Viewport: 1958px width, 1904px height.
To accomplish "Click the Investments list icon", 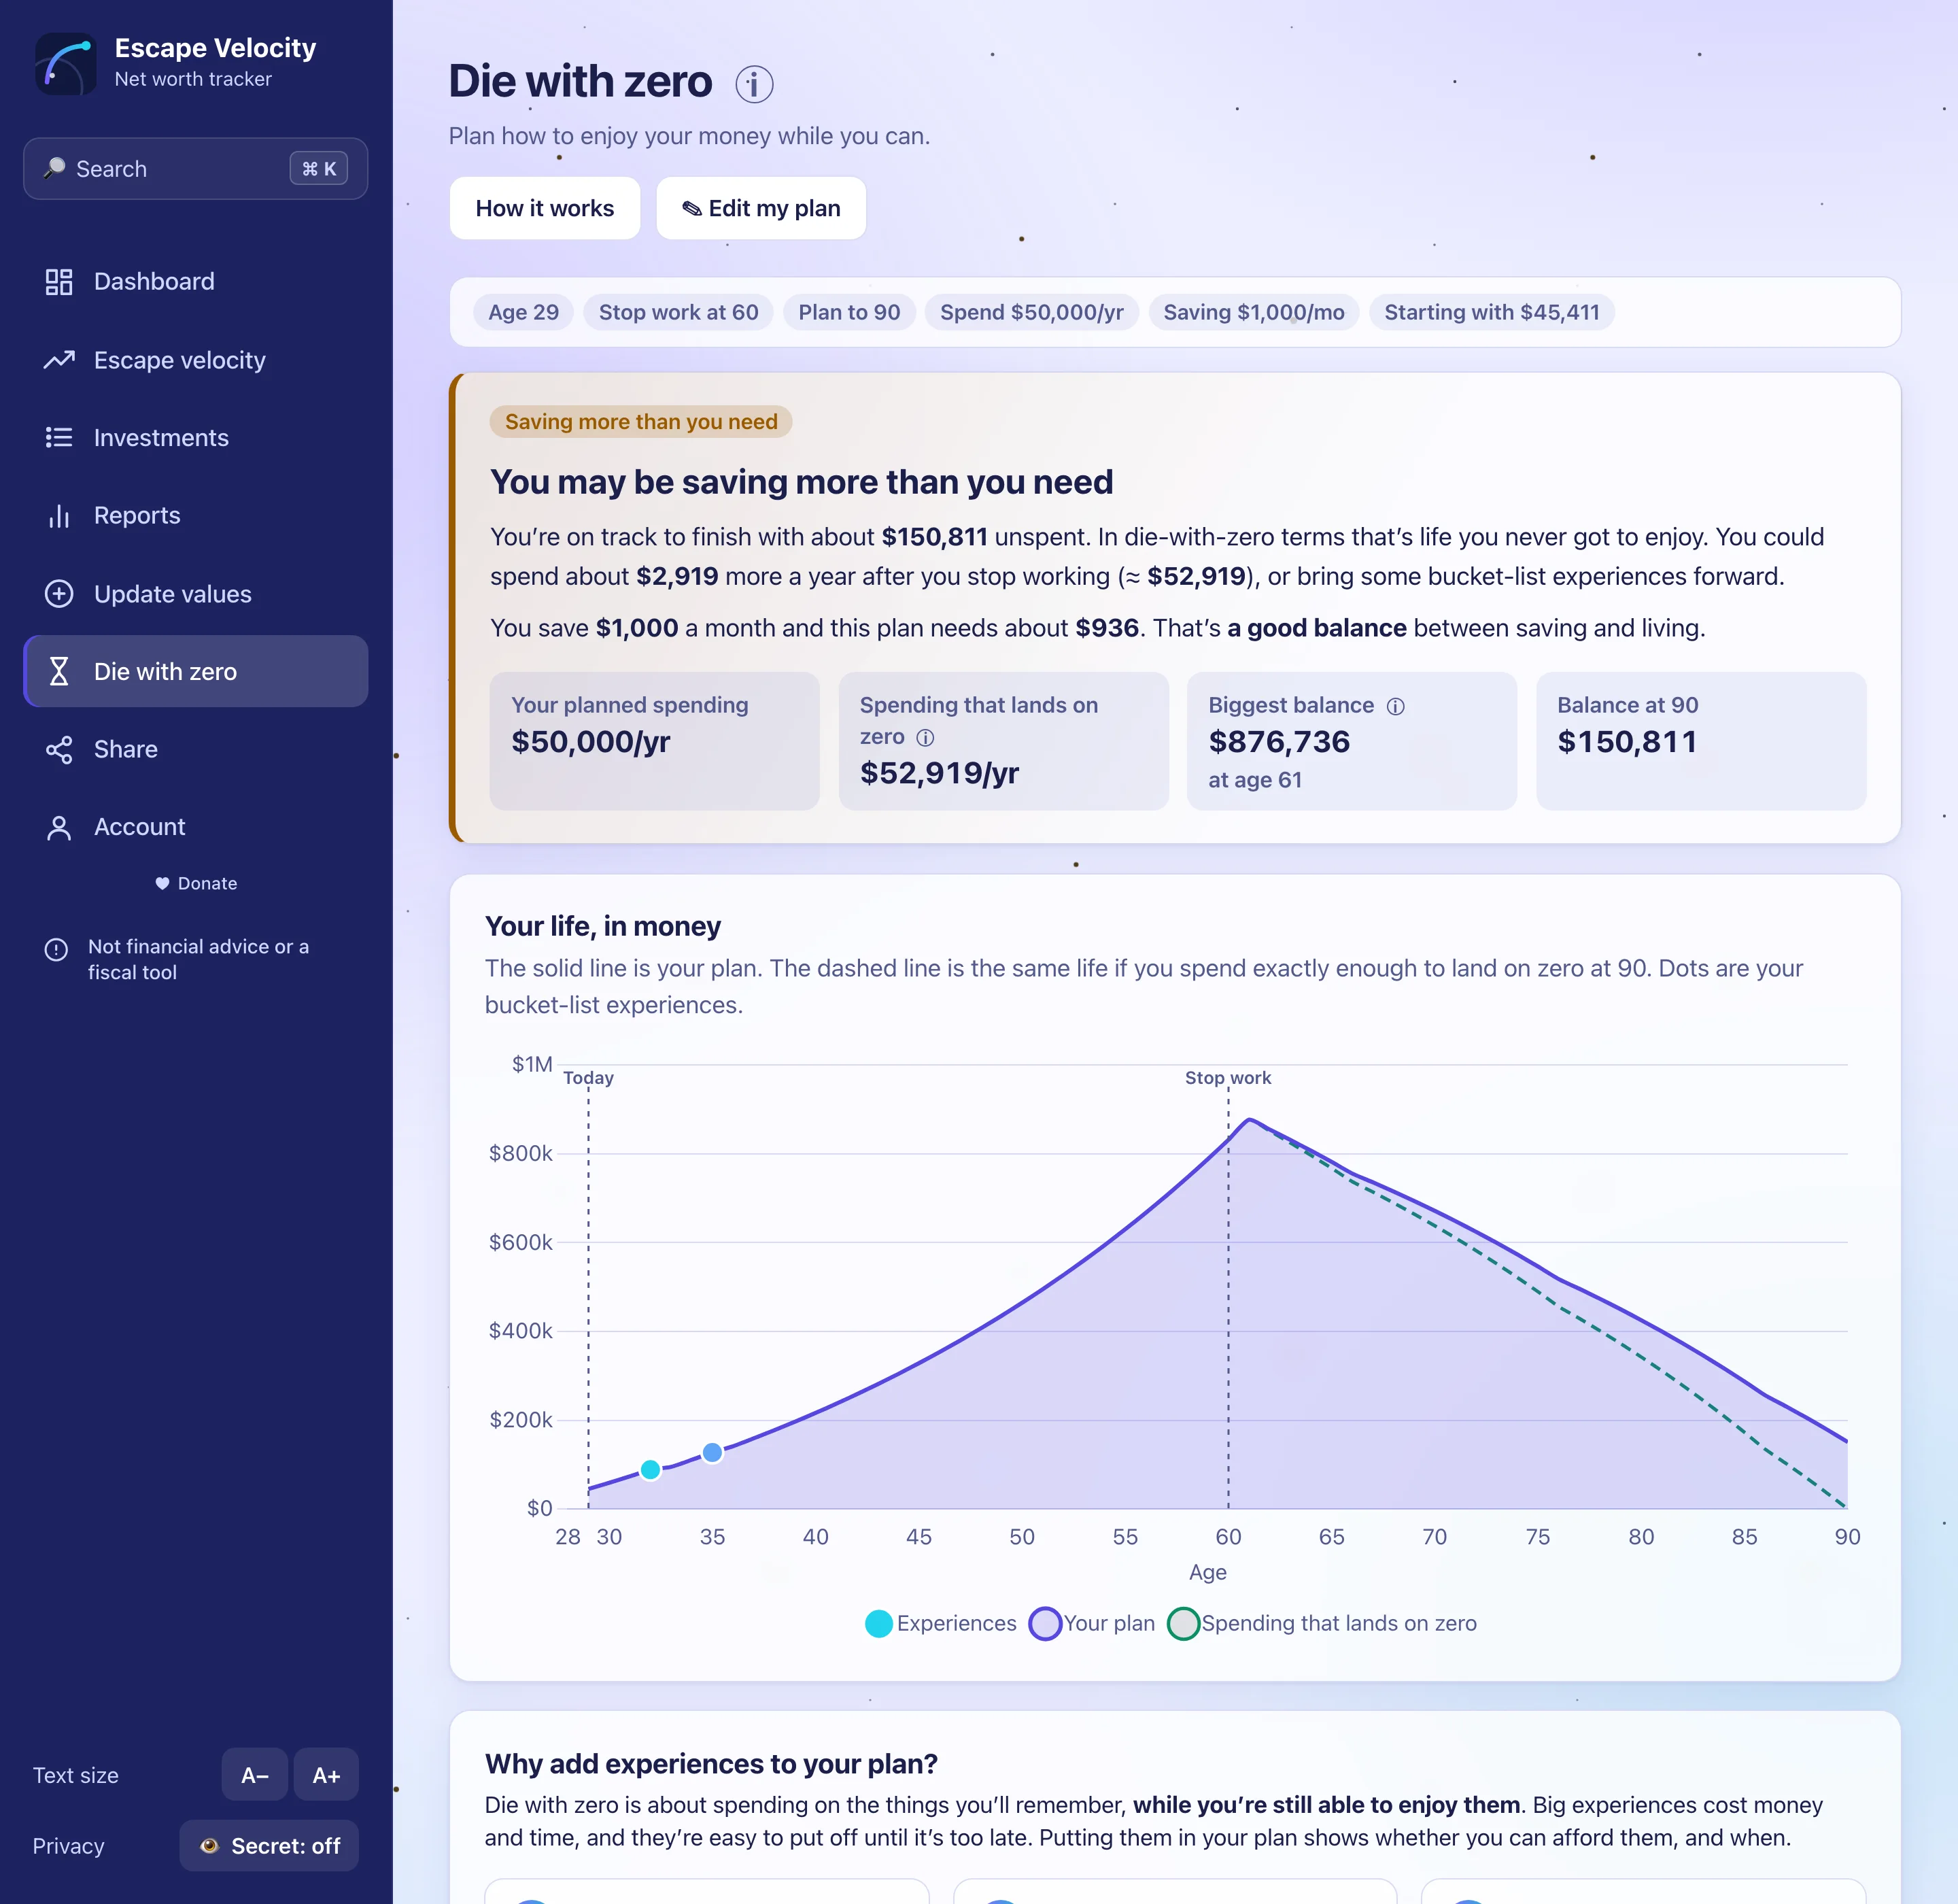I will coord(59,438).
